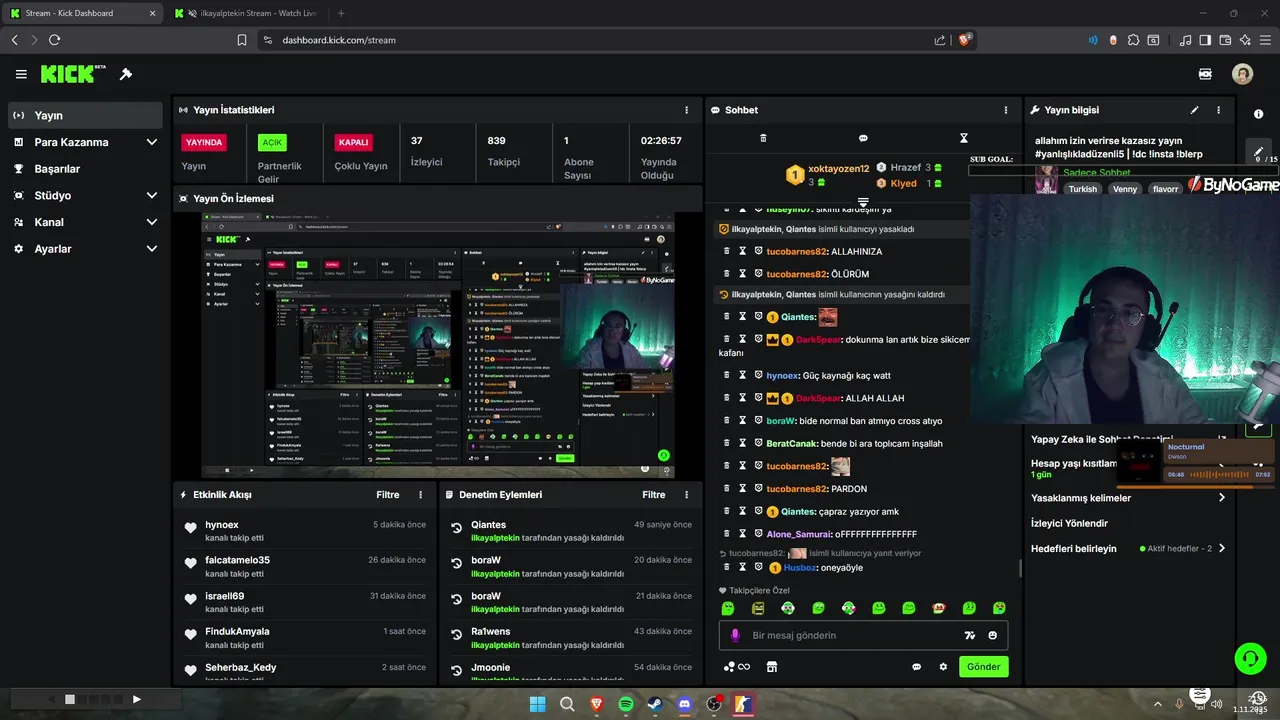The width and height of the screenshot is (1280, 720).
Task: Click the translate icon in message box
Action: tap(969, 635)
